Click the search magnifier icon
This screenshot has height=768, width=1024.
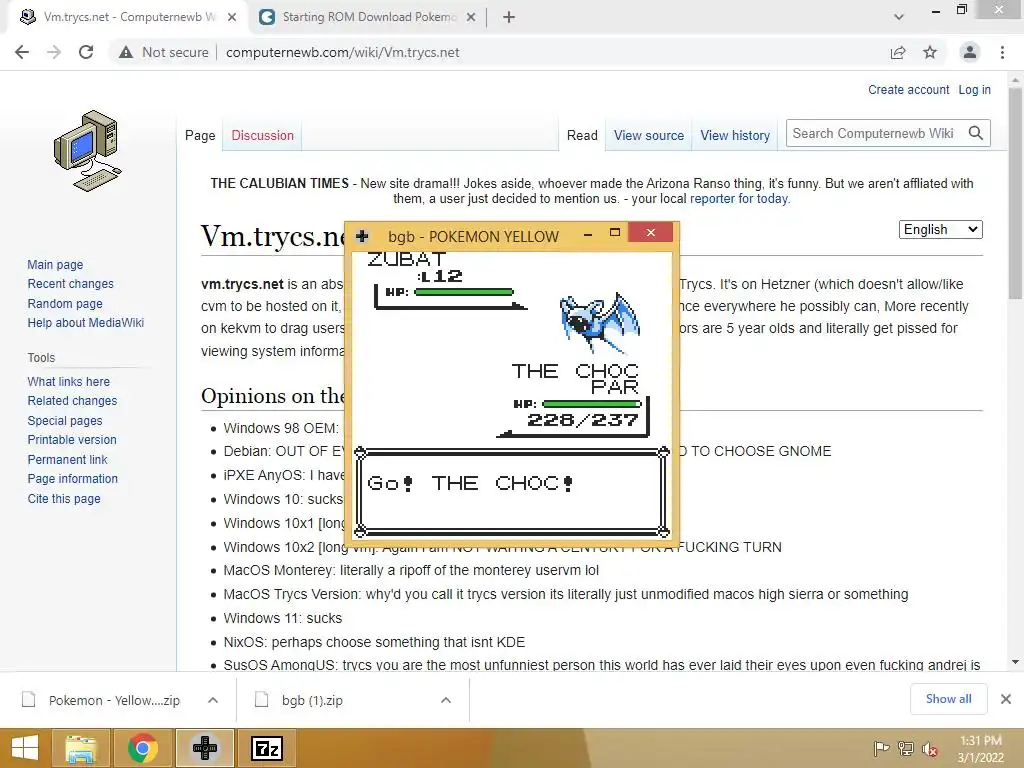point(976,133)
